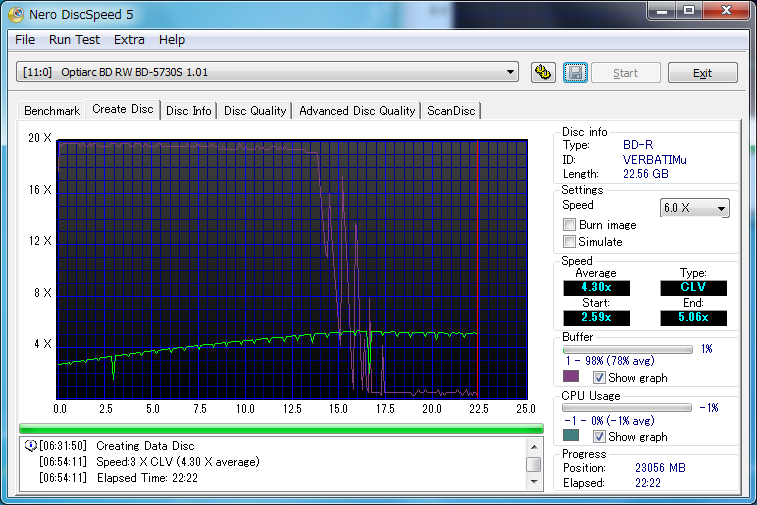Toggle Buffer Show graph checkbox
The image size is (757, 505).
tap(599, 378)
